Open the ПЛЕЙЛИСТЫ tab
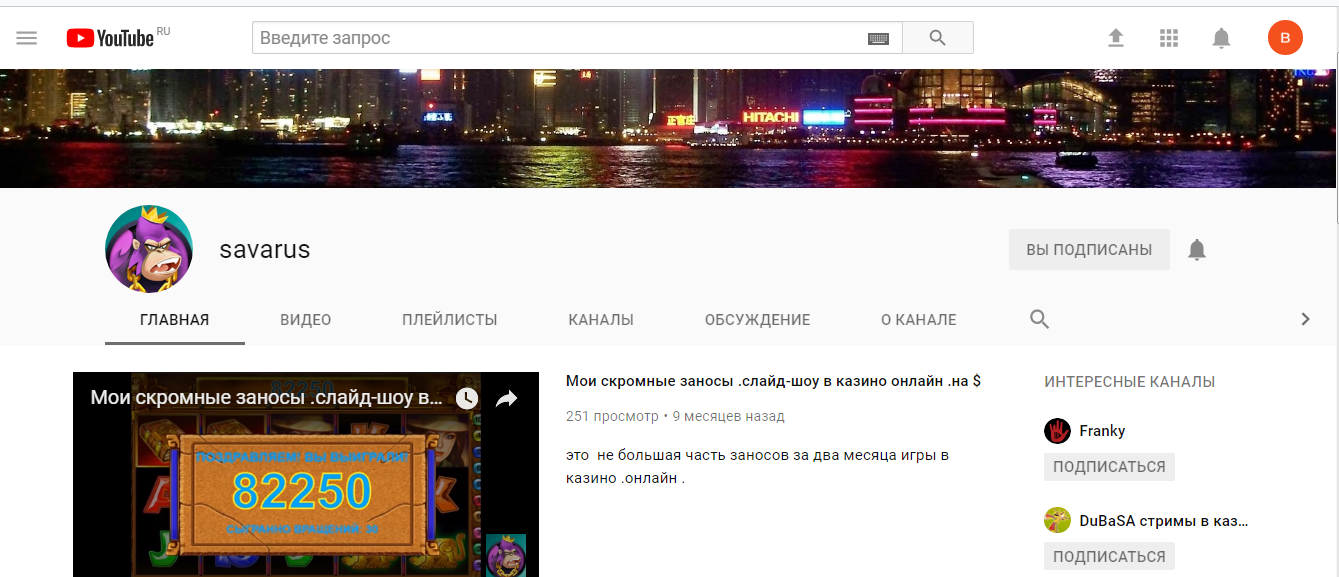1339x577 pixels. [450, 320]
